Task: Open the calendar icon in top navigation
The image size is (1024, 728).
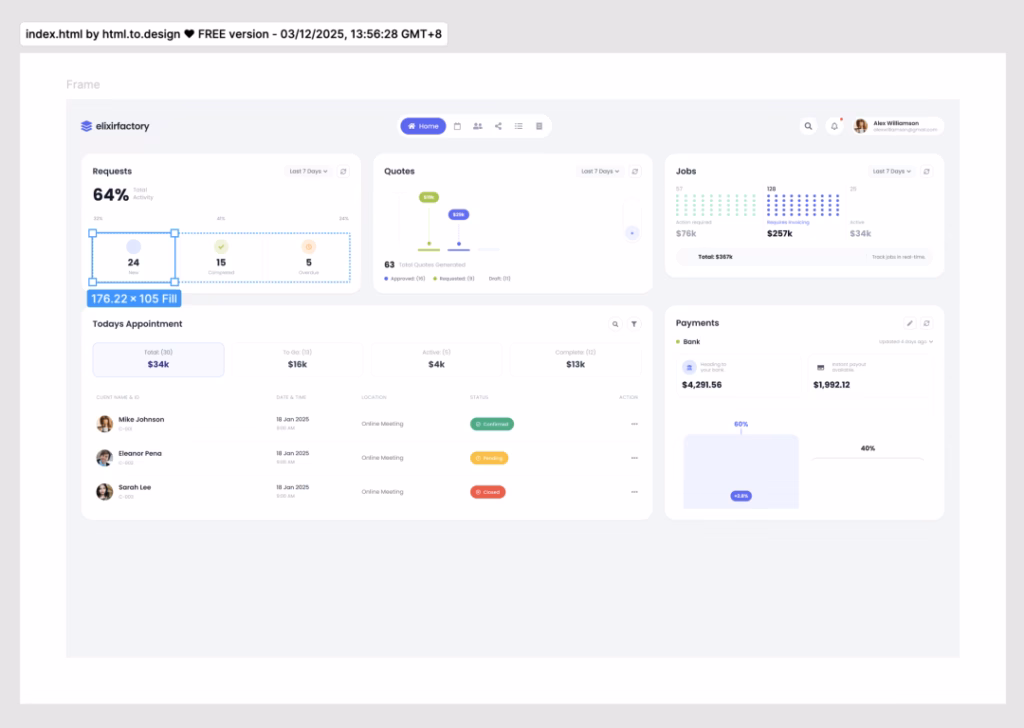Action: pos(457,126)
